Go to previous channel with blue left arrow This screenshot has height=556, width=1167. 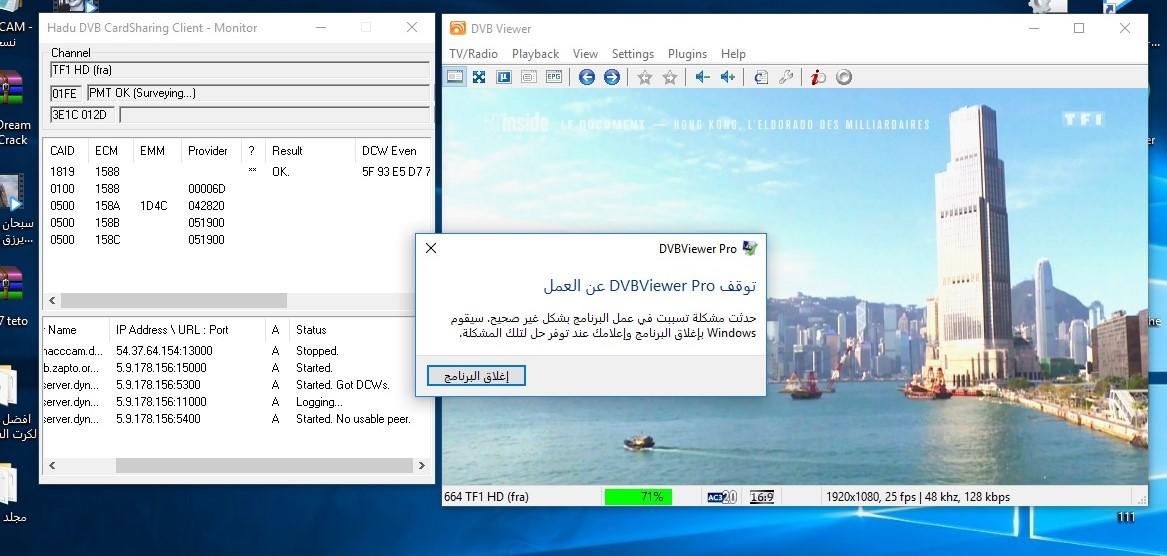coord(586,77)
